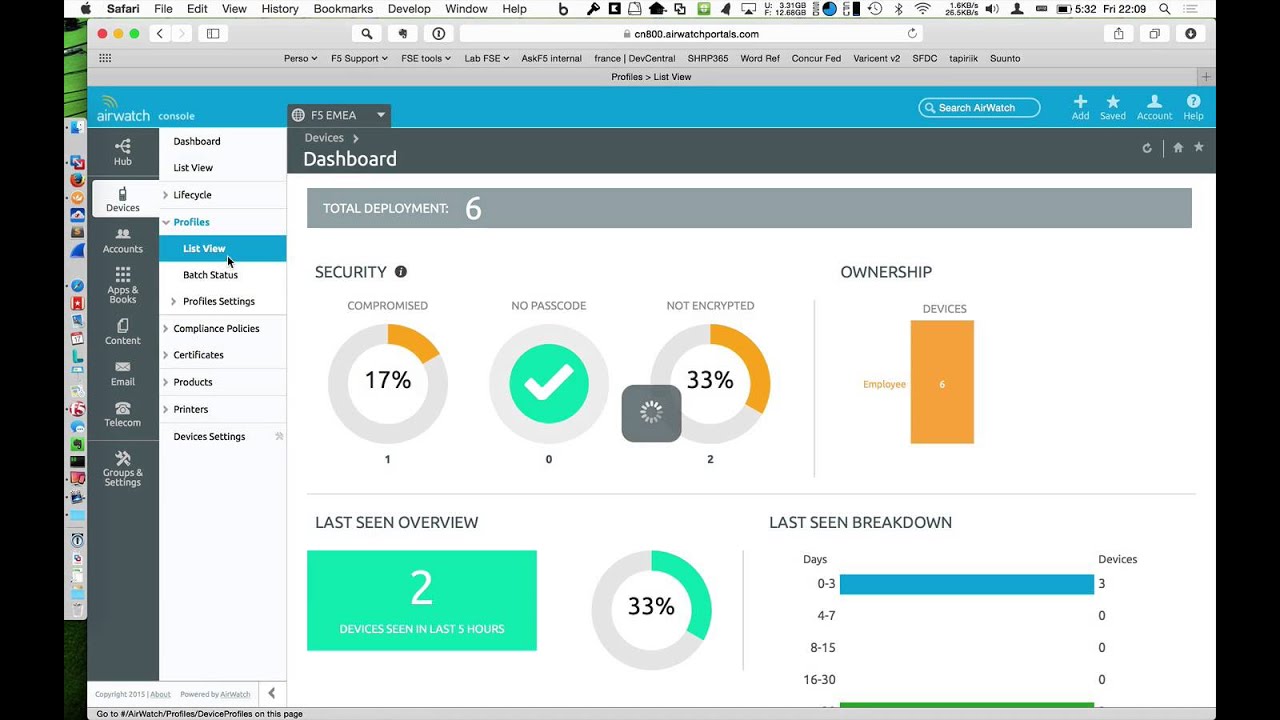
Task: Open the F5 Support bookmarks folder
Action: pos(359,58)
